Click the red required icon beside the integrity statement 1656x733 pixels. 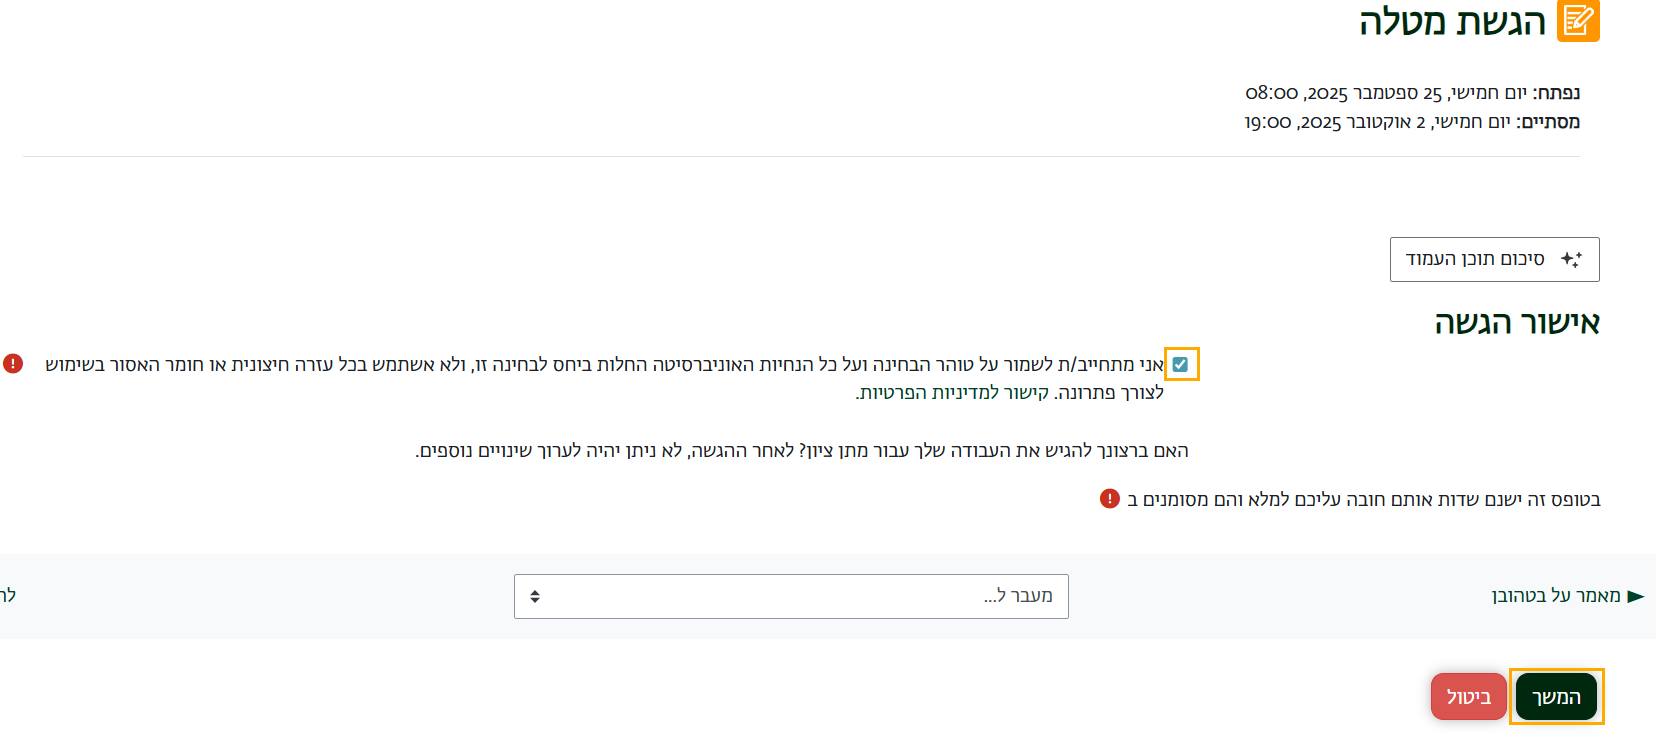13,364
